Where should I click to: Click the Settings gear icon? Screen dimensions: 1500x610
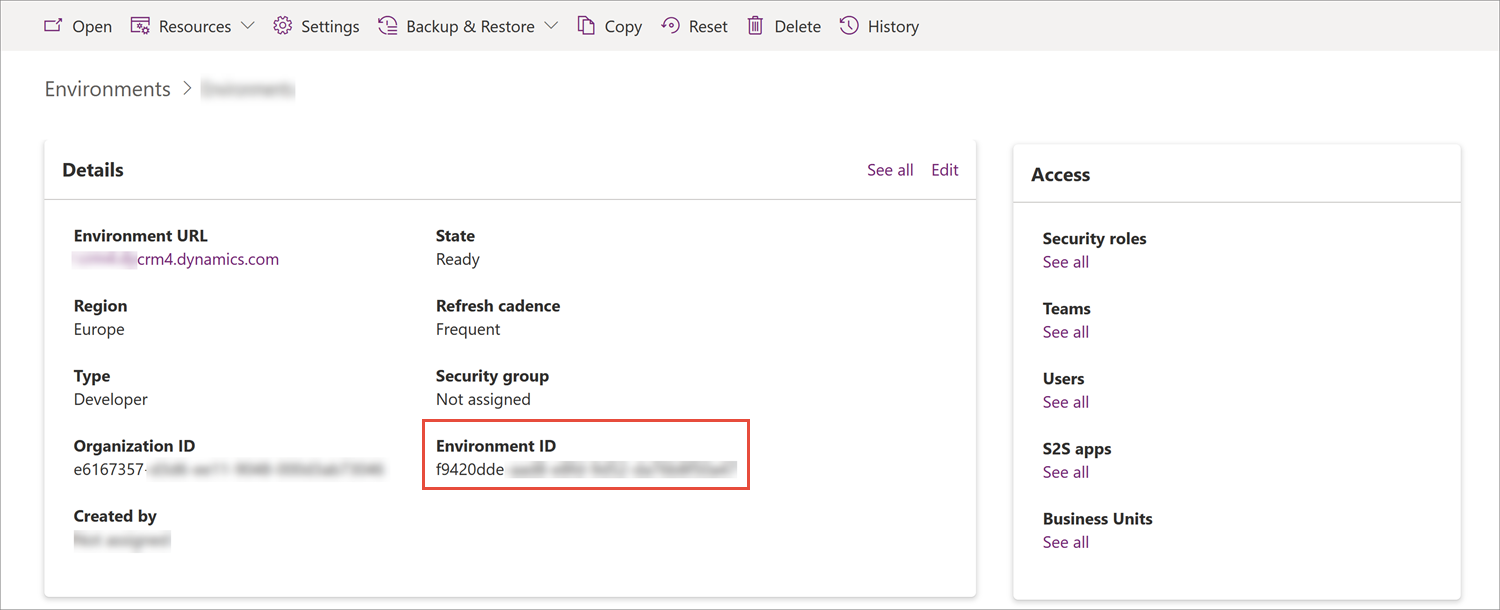[283, 26]
